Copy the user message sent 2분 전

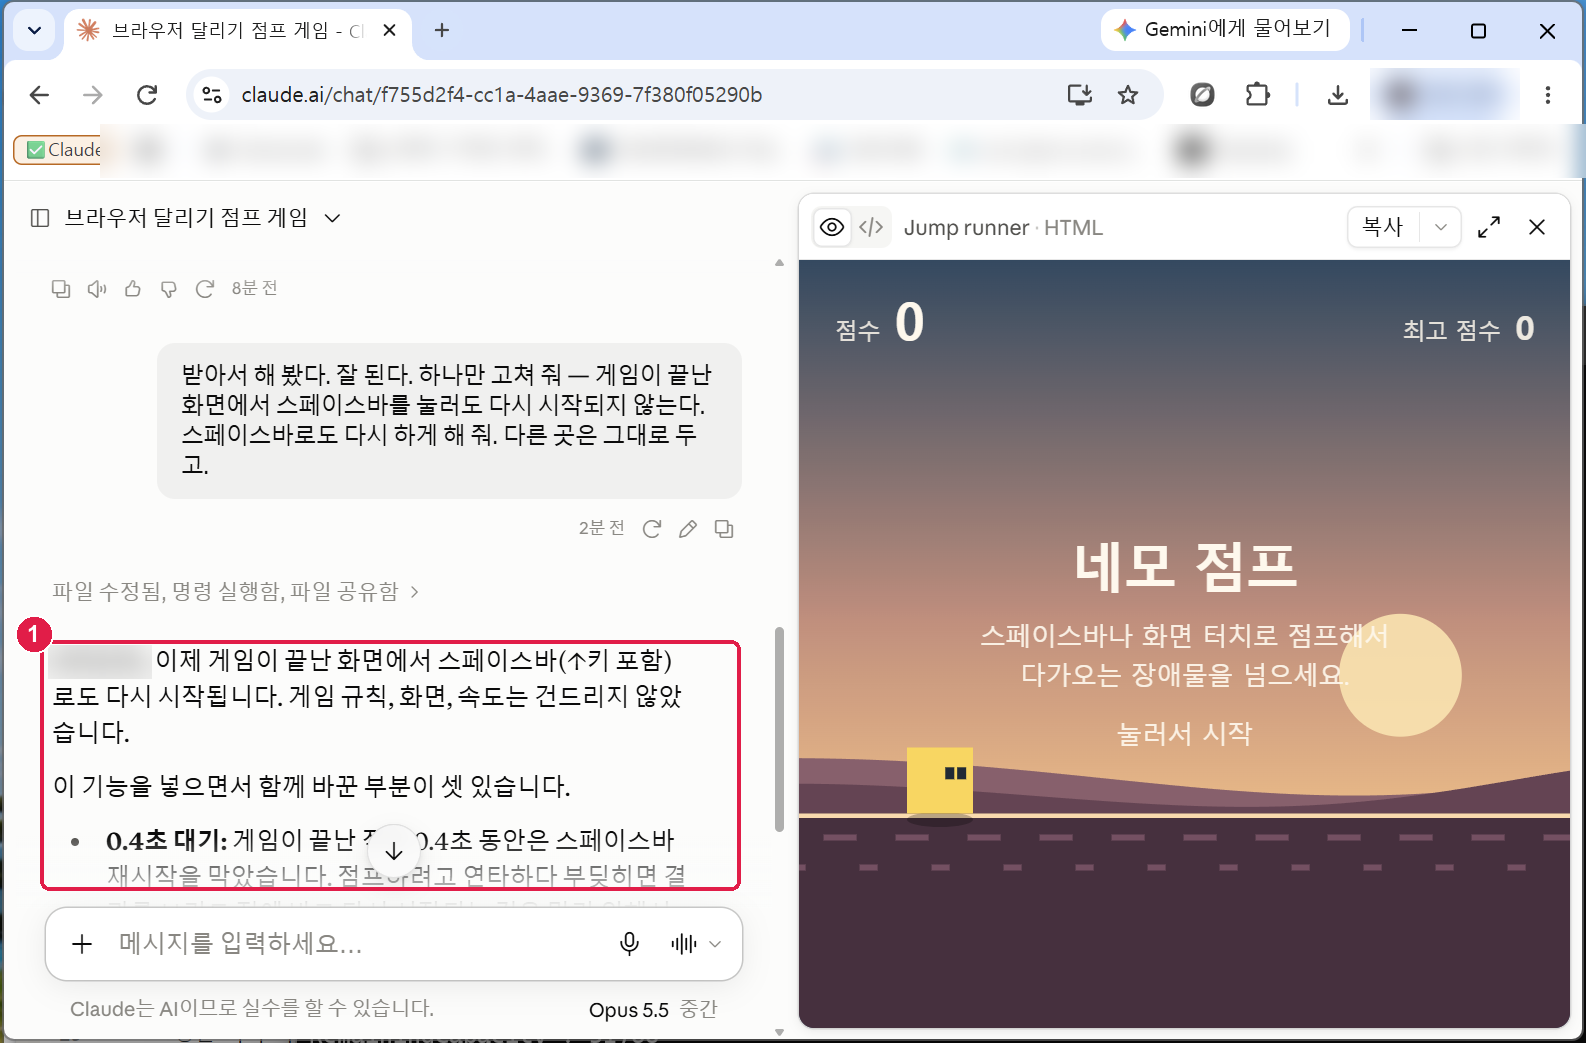tap(724, 529)
